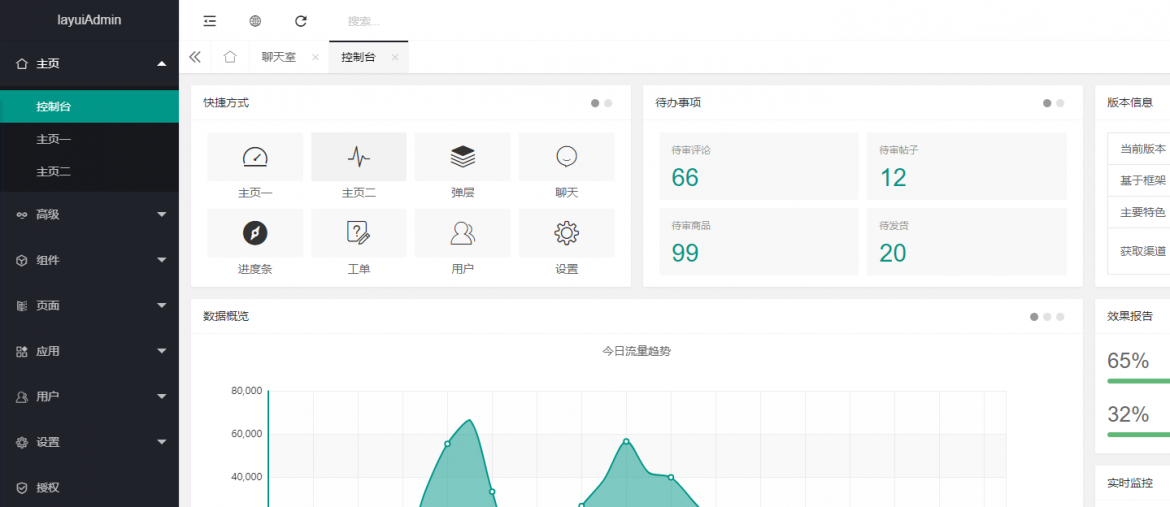1170x507 pixels.
Task: Close the 控制台 tab
Action: (395, 57)
